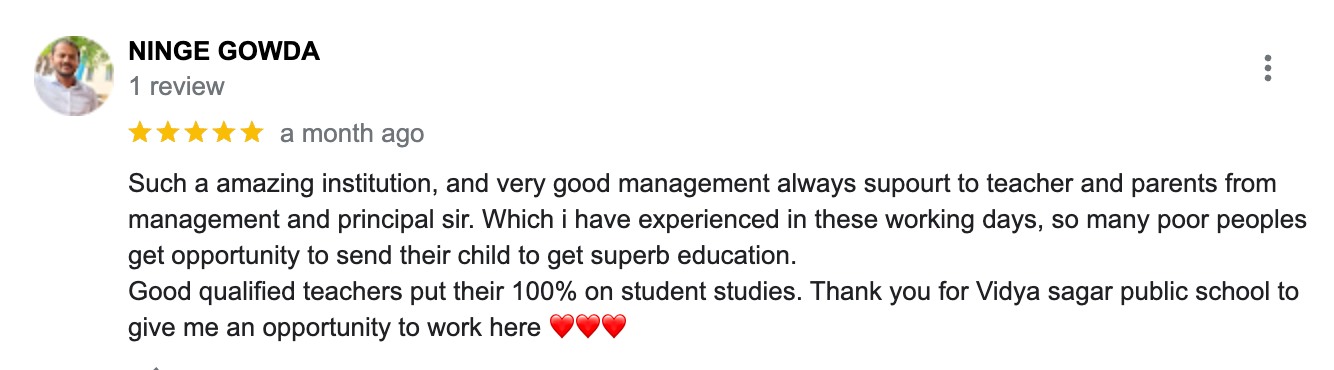
Task: Open the NINGE GOWDA reviewer name
Action: pos(224,52)
